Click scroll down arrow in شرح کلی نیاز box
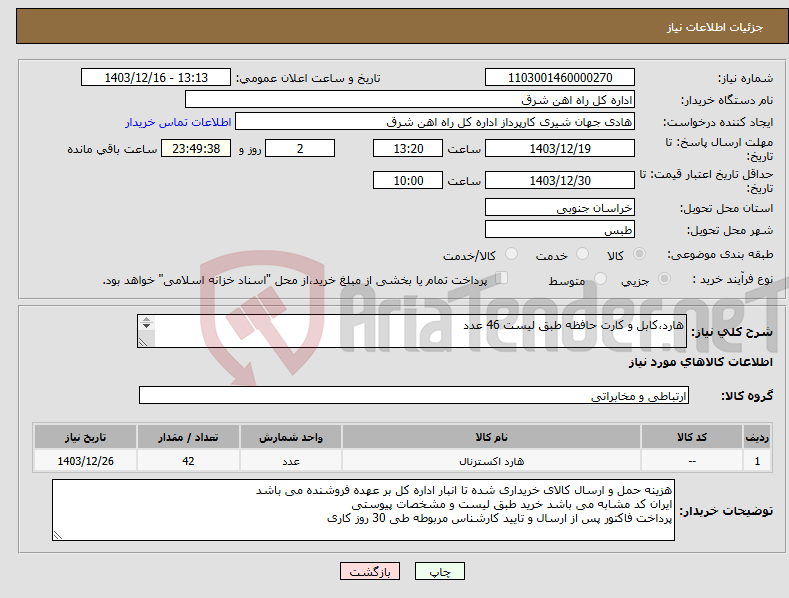Screen dimensions: 789x598 146,326
